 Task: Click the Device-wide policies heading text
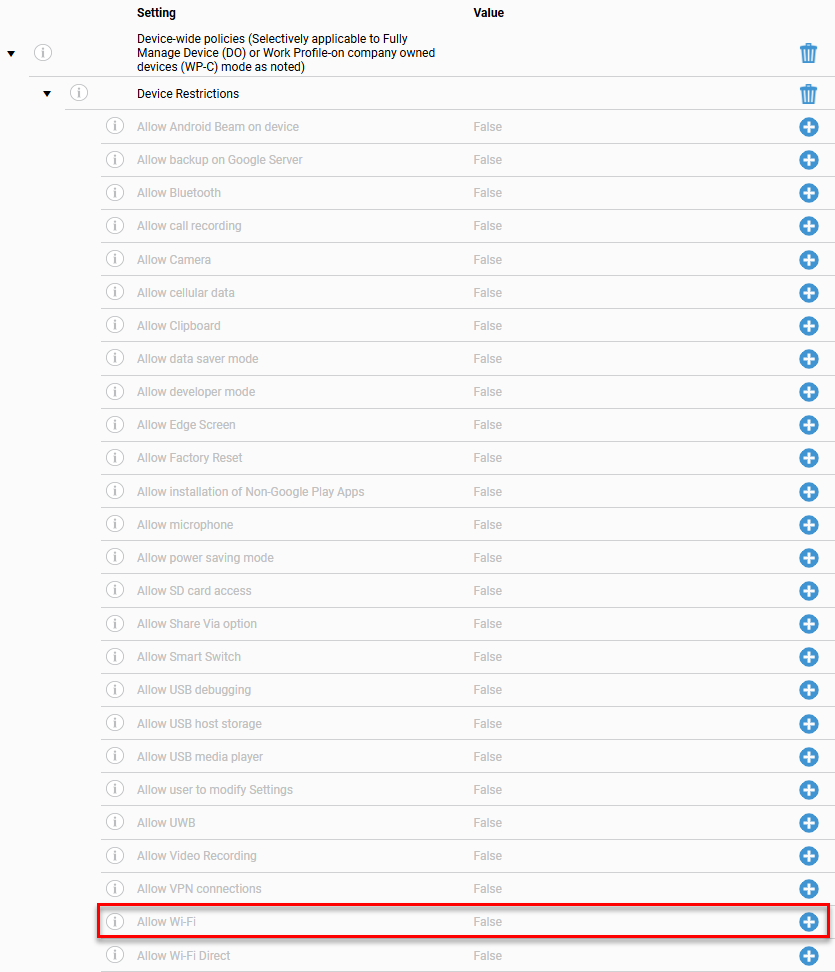286,53
